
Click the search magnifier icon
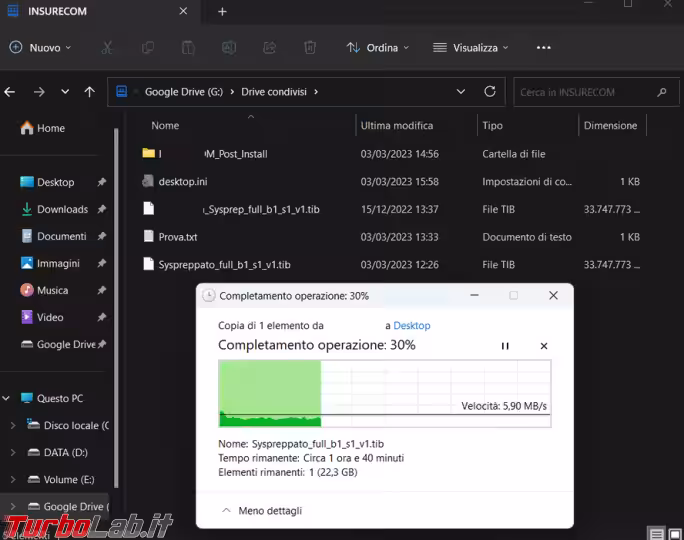[662, 92]
